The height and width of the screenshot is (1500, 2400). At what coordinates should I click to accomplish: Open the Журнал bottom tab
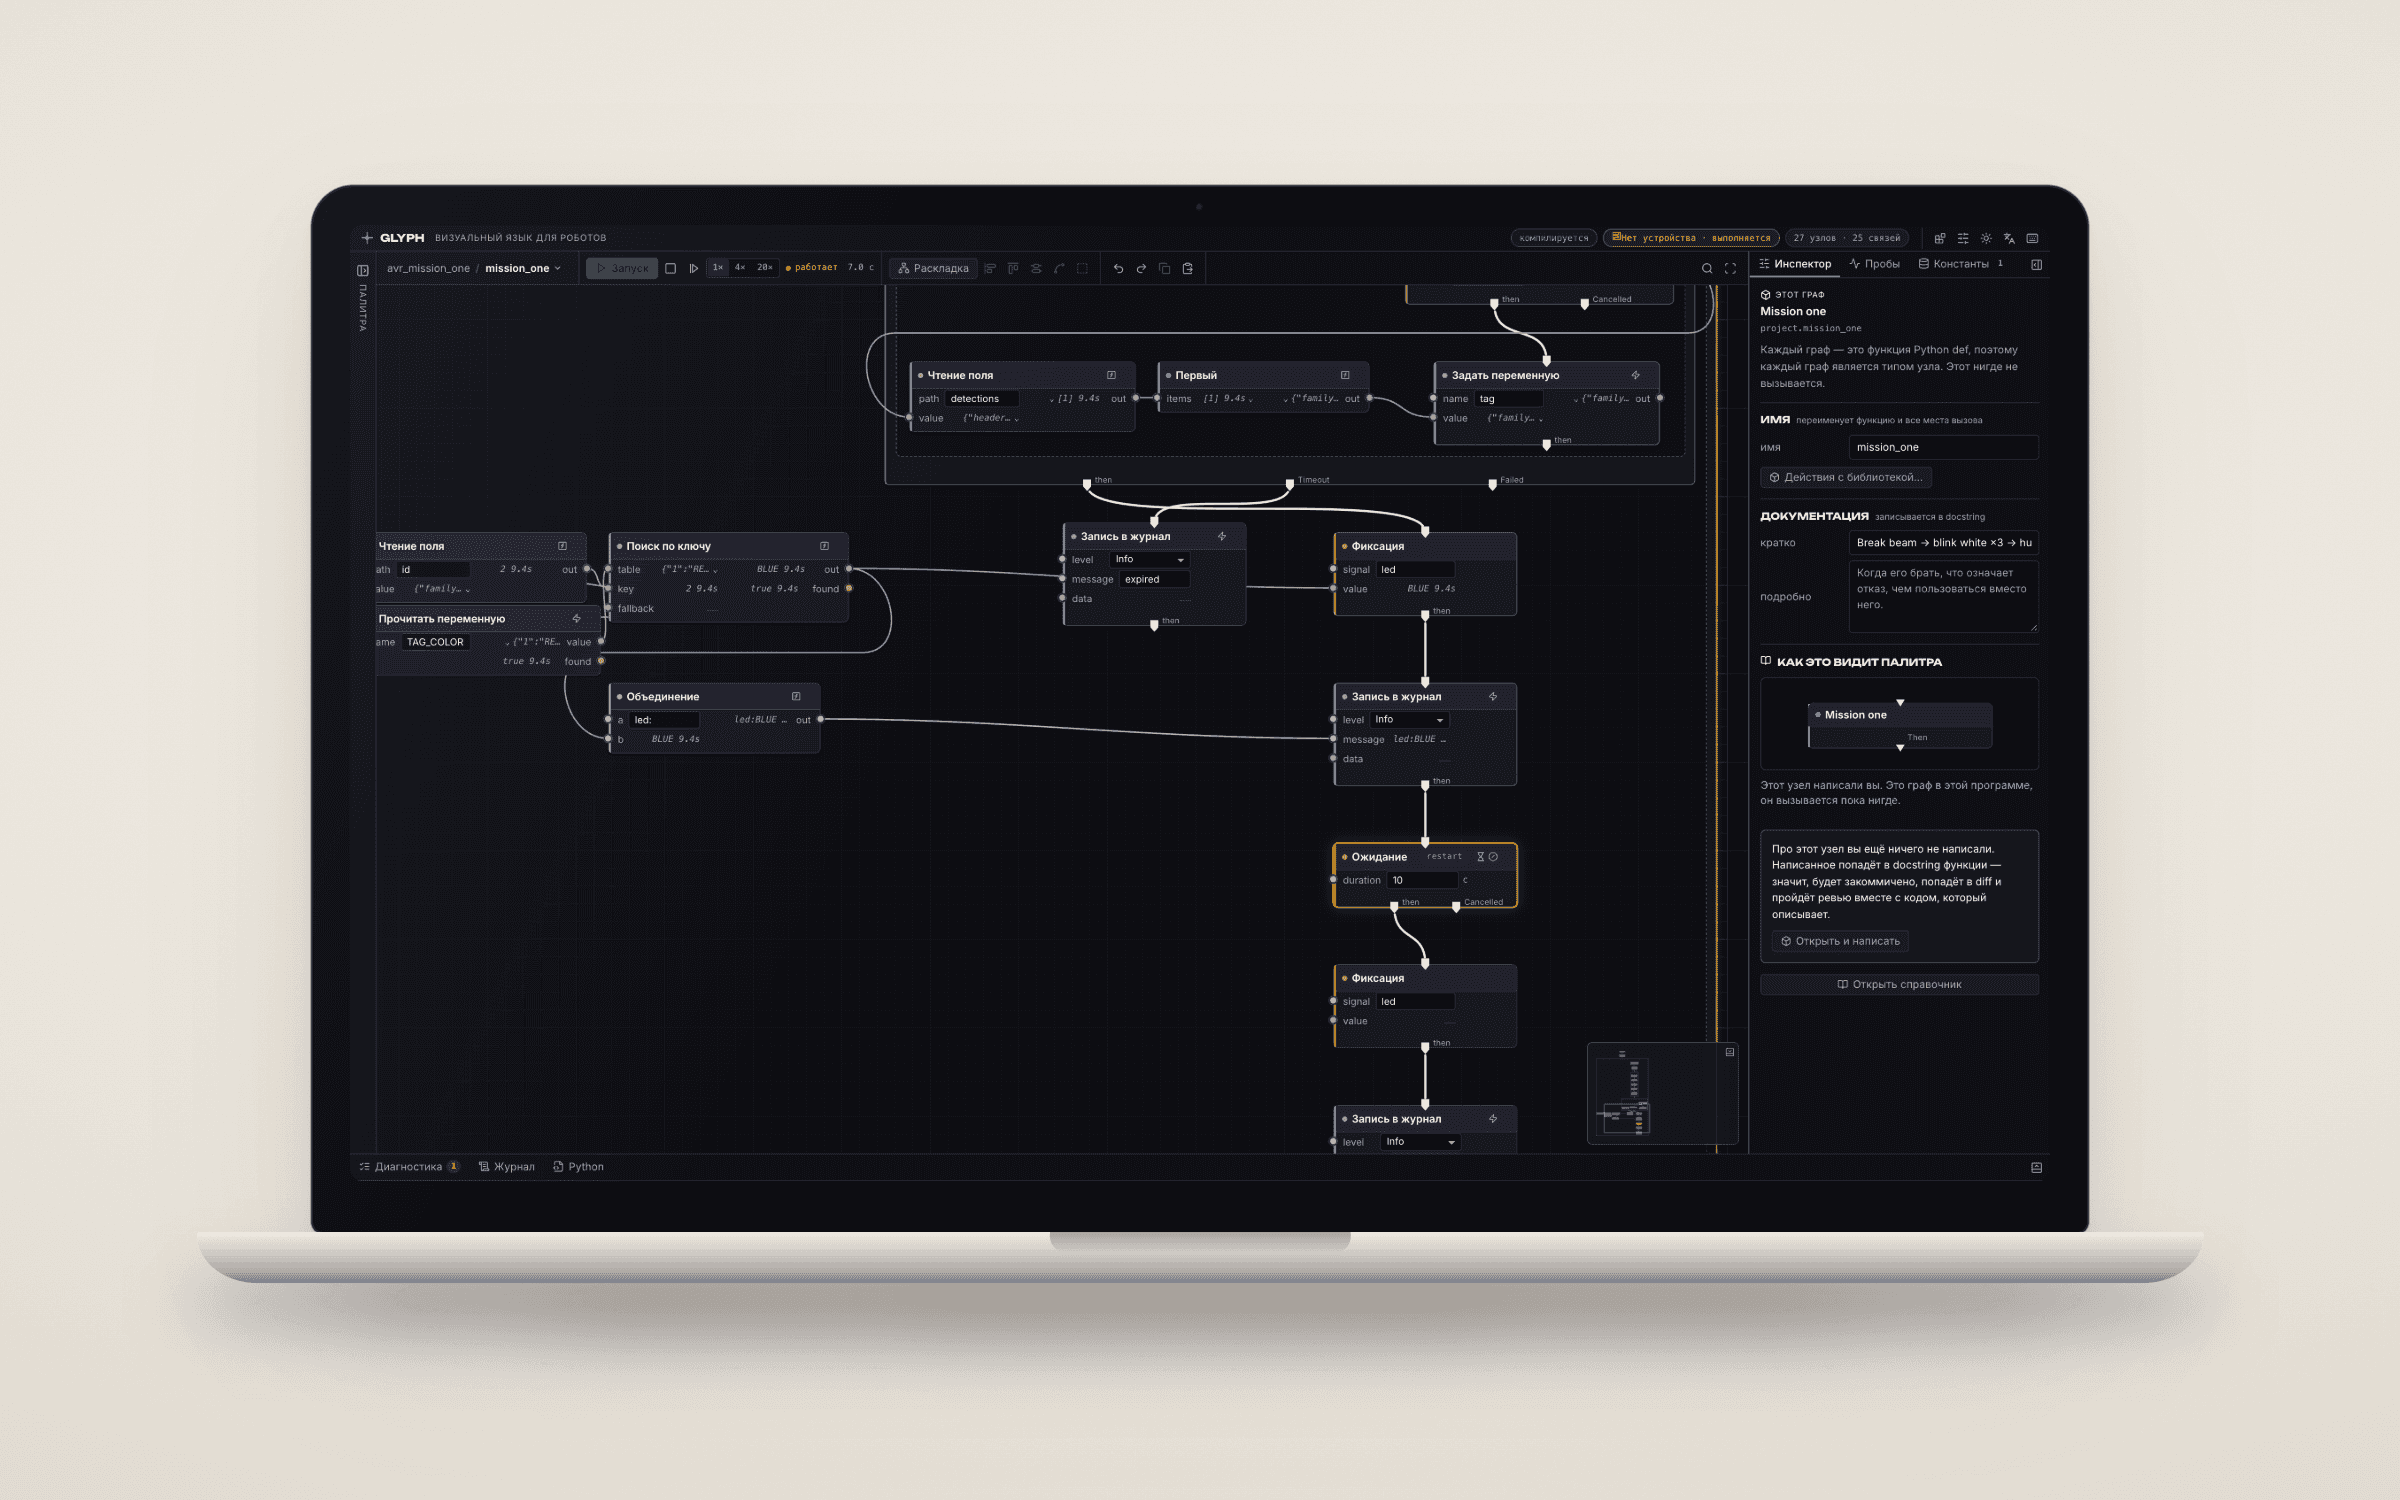[507, 1167]
